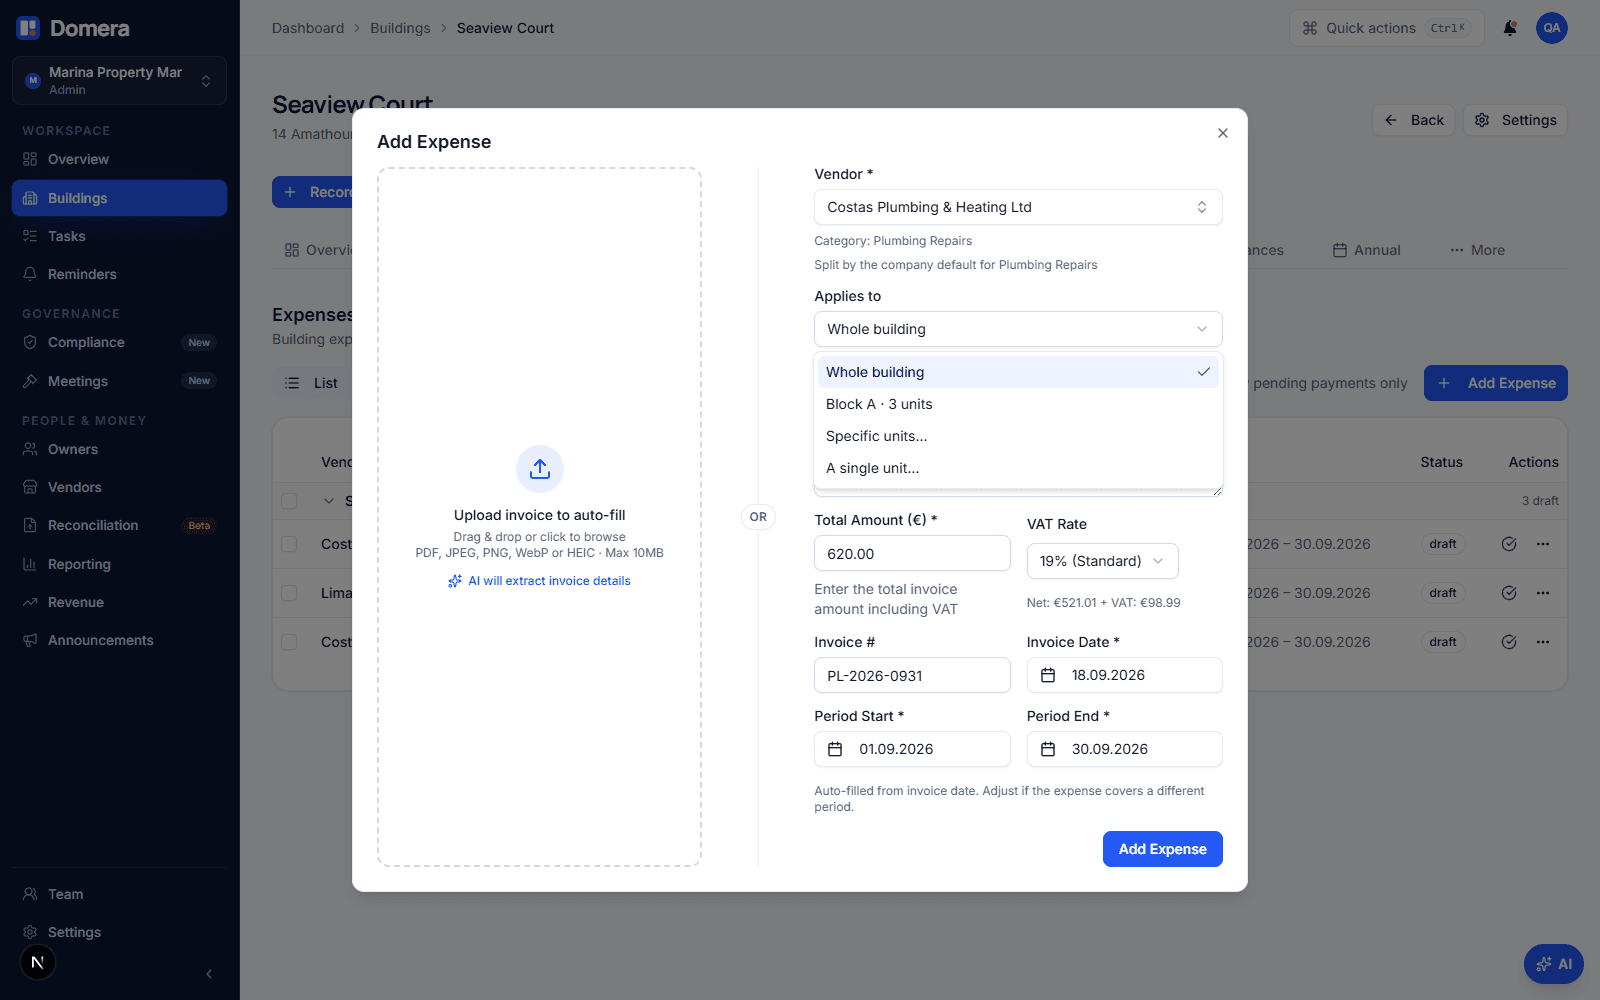The height and width of the screenshot is (1000, 1600).
Task: Open Announcements in the sidebar
Action: pyautogui.click(x=119, y=640)
